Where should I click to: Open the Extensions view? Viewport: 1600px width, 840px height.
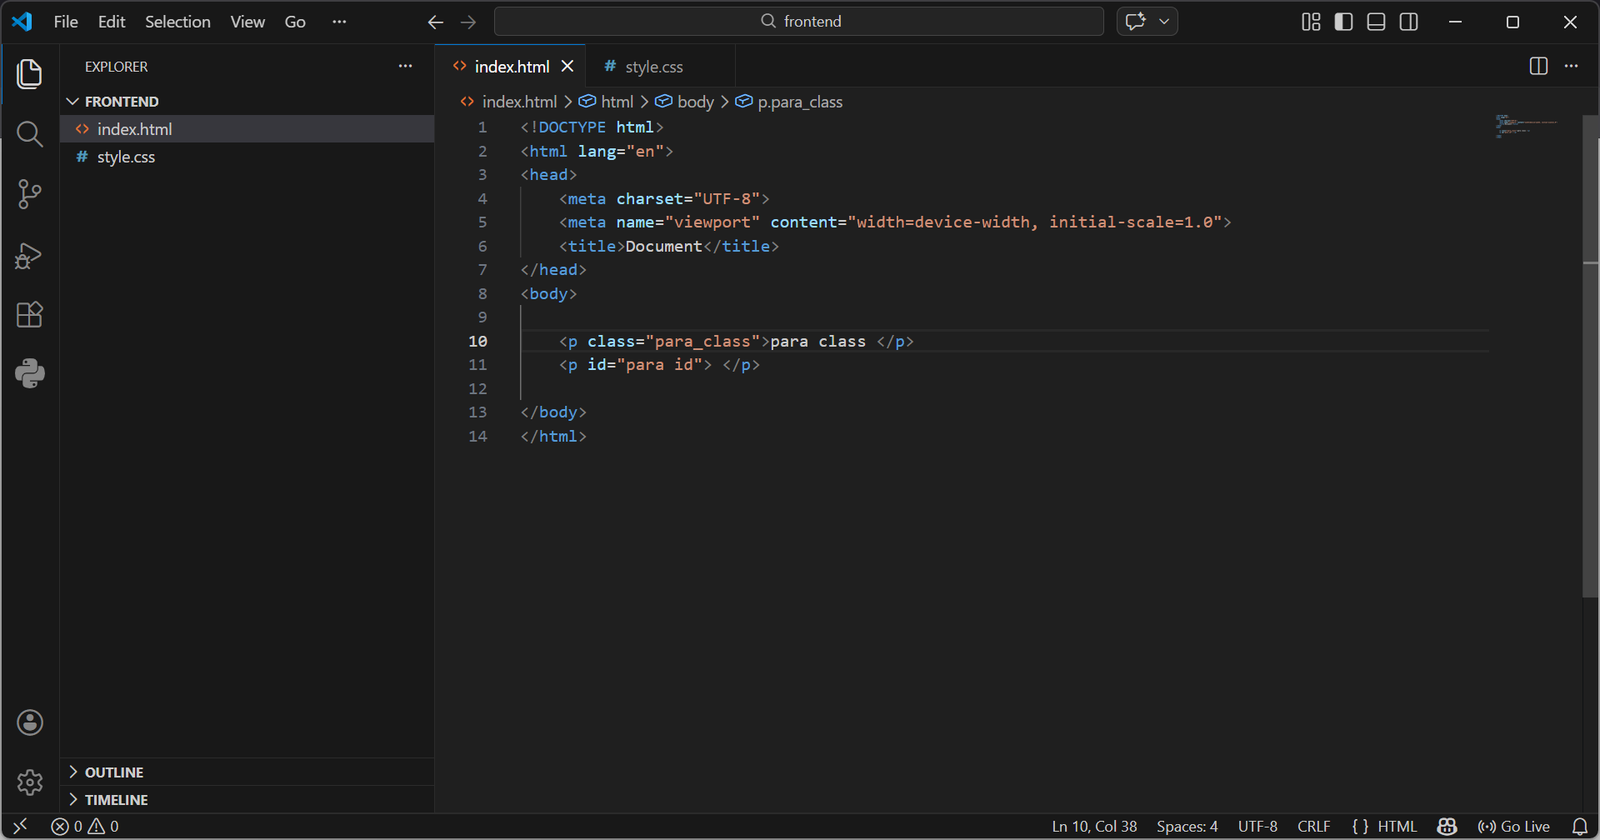[30, 315]
